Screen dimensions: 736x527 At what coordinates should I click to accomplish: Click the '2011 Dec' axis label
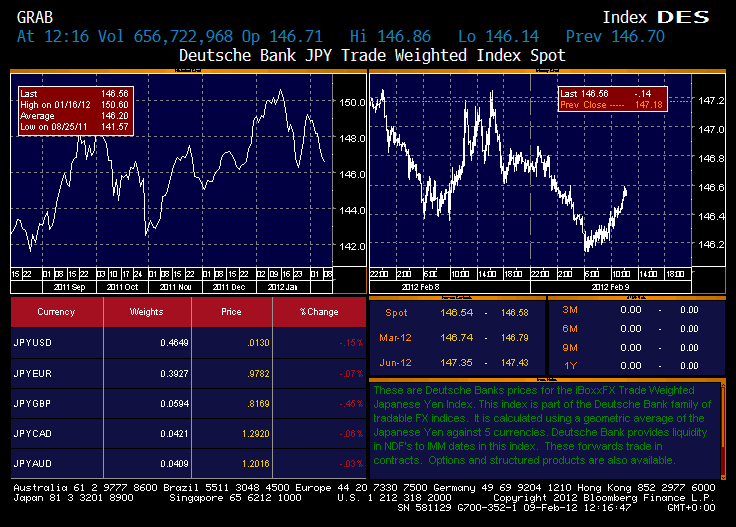229,287
